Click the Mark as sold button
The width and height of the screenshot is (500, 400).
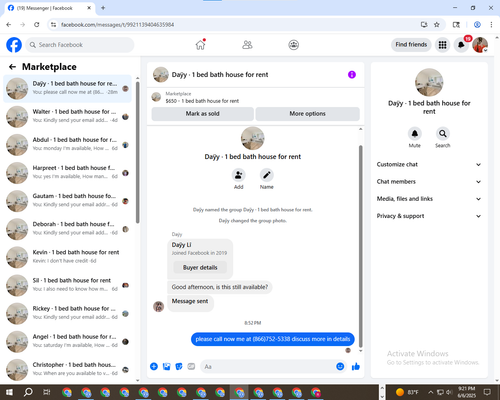203,114
